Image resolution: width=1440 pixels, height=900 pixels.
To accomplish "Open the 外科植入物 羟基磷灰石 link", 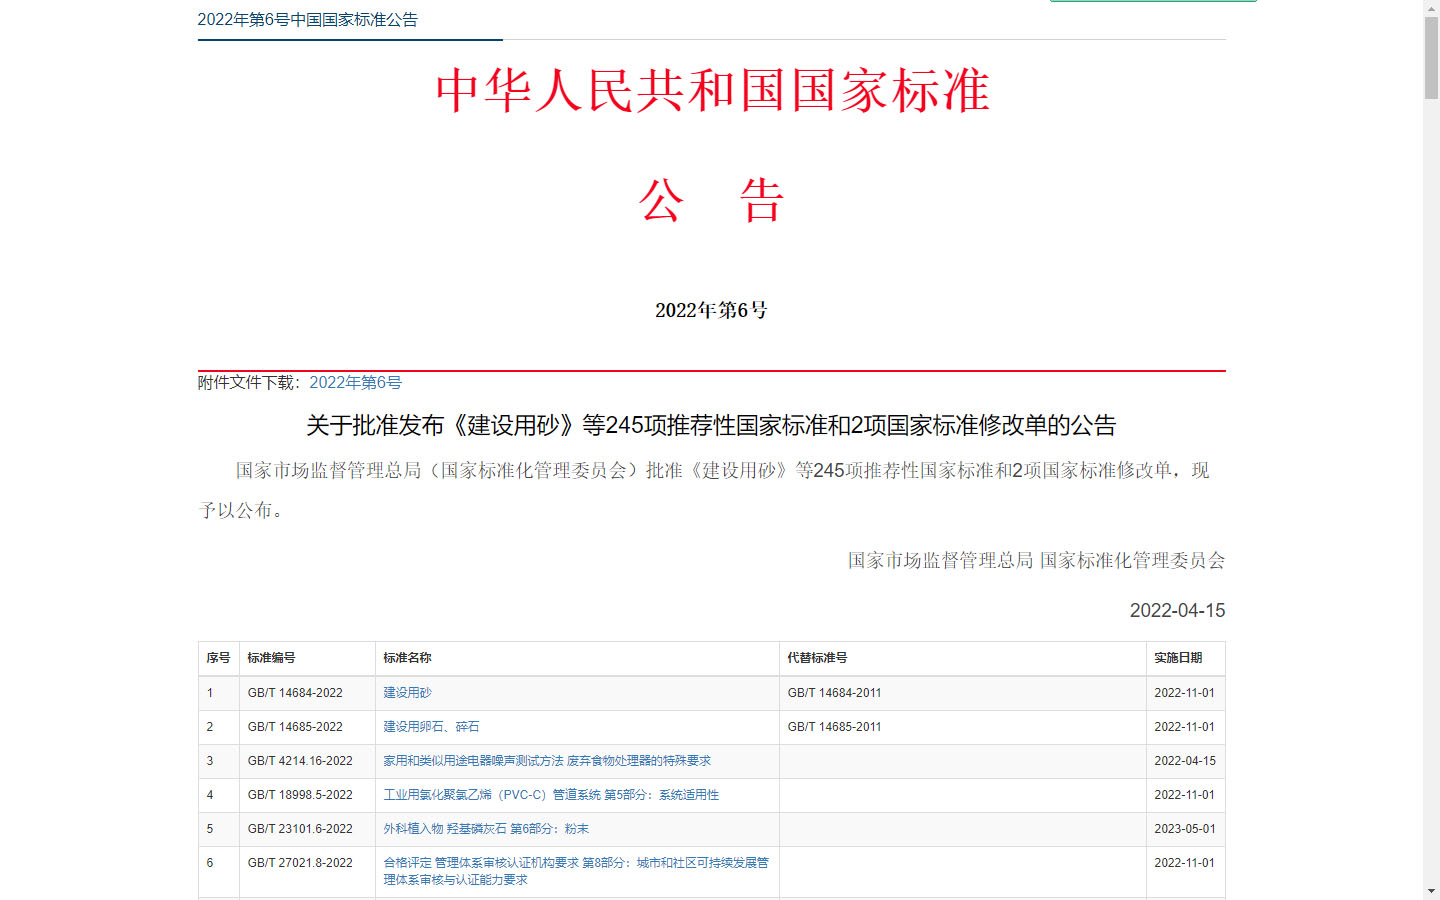I will pos(486,829).
